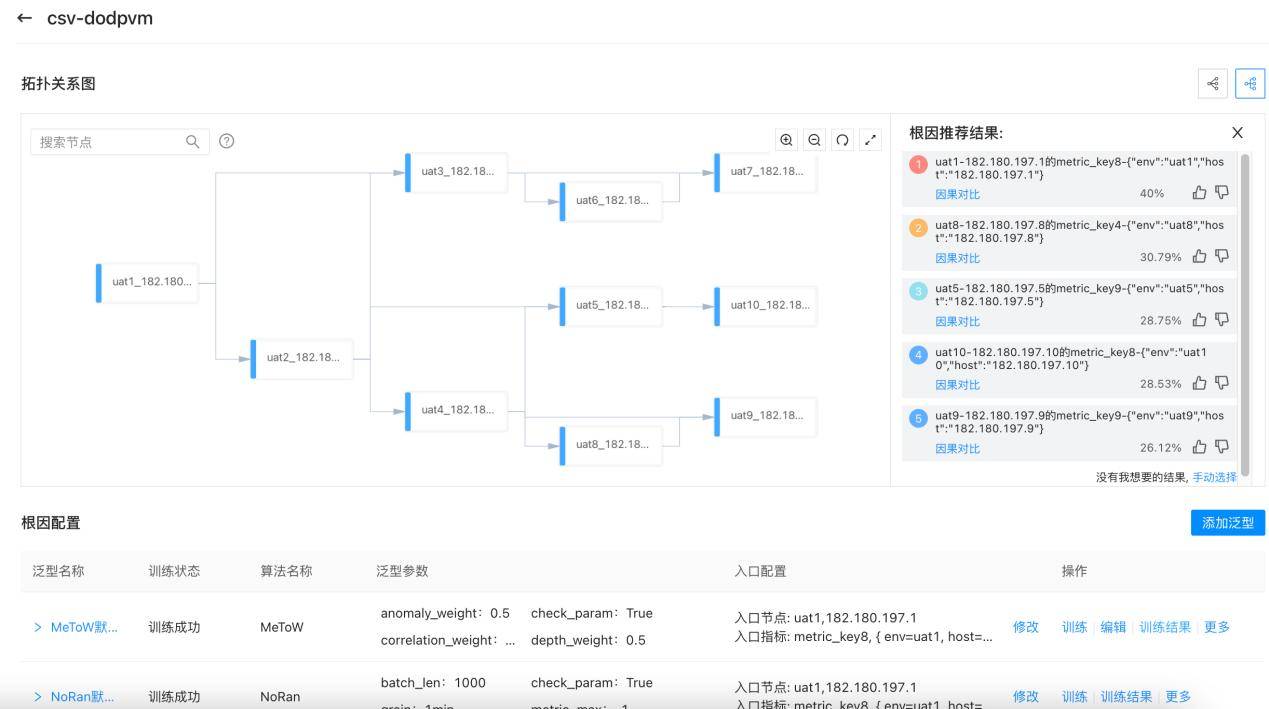Select the uat2 node in topology graph
1269x709 pixels.
[x=303, y=358]
